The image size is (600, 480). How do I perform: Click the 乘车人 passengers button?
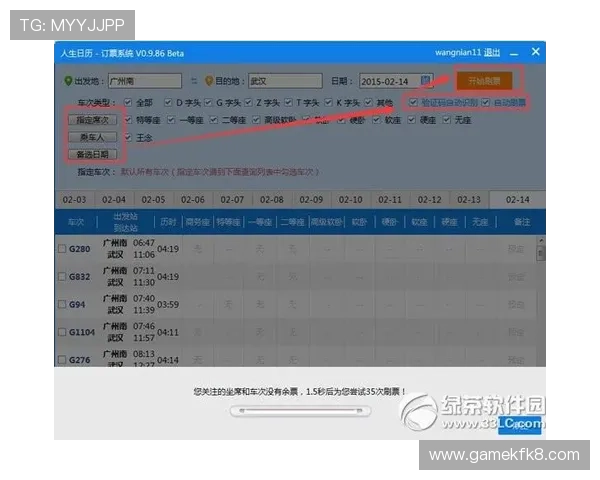[93, 137]
